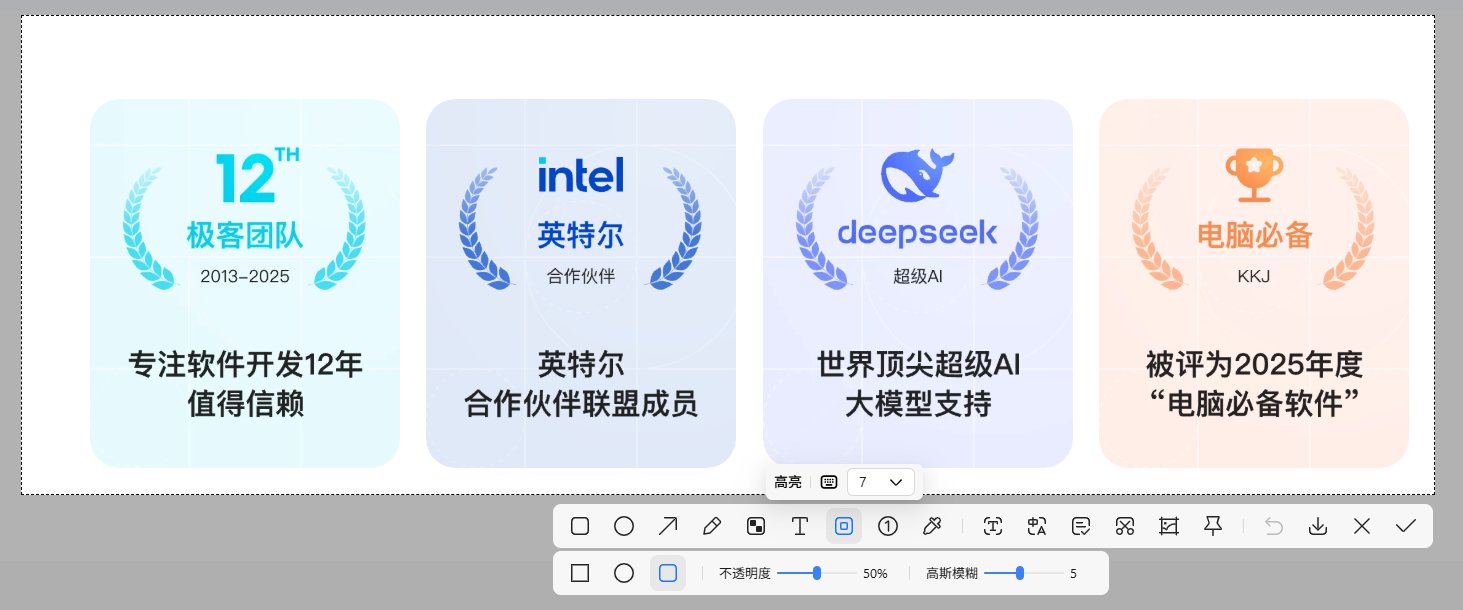Click the note with checkmark icon
The image size is (1463, 610).
[1081, 526]
